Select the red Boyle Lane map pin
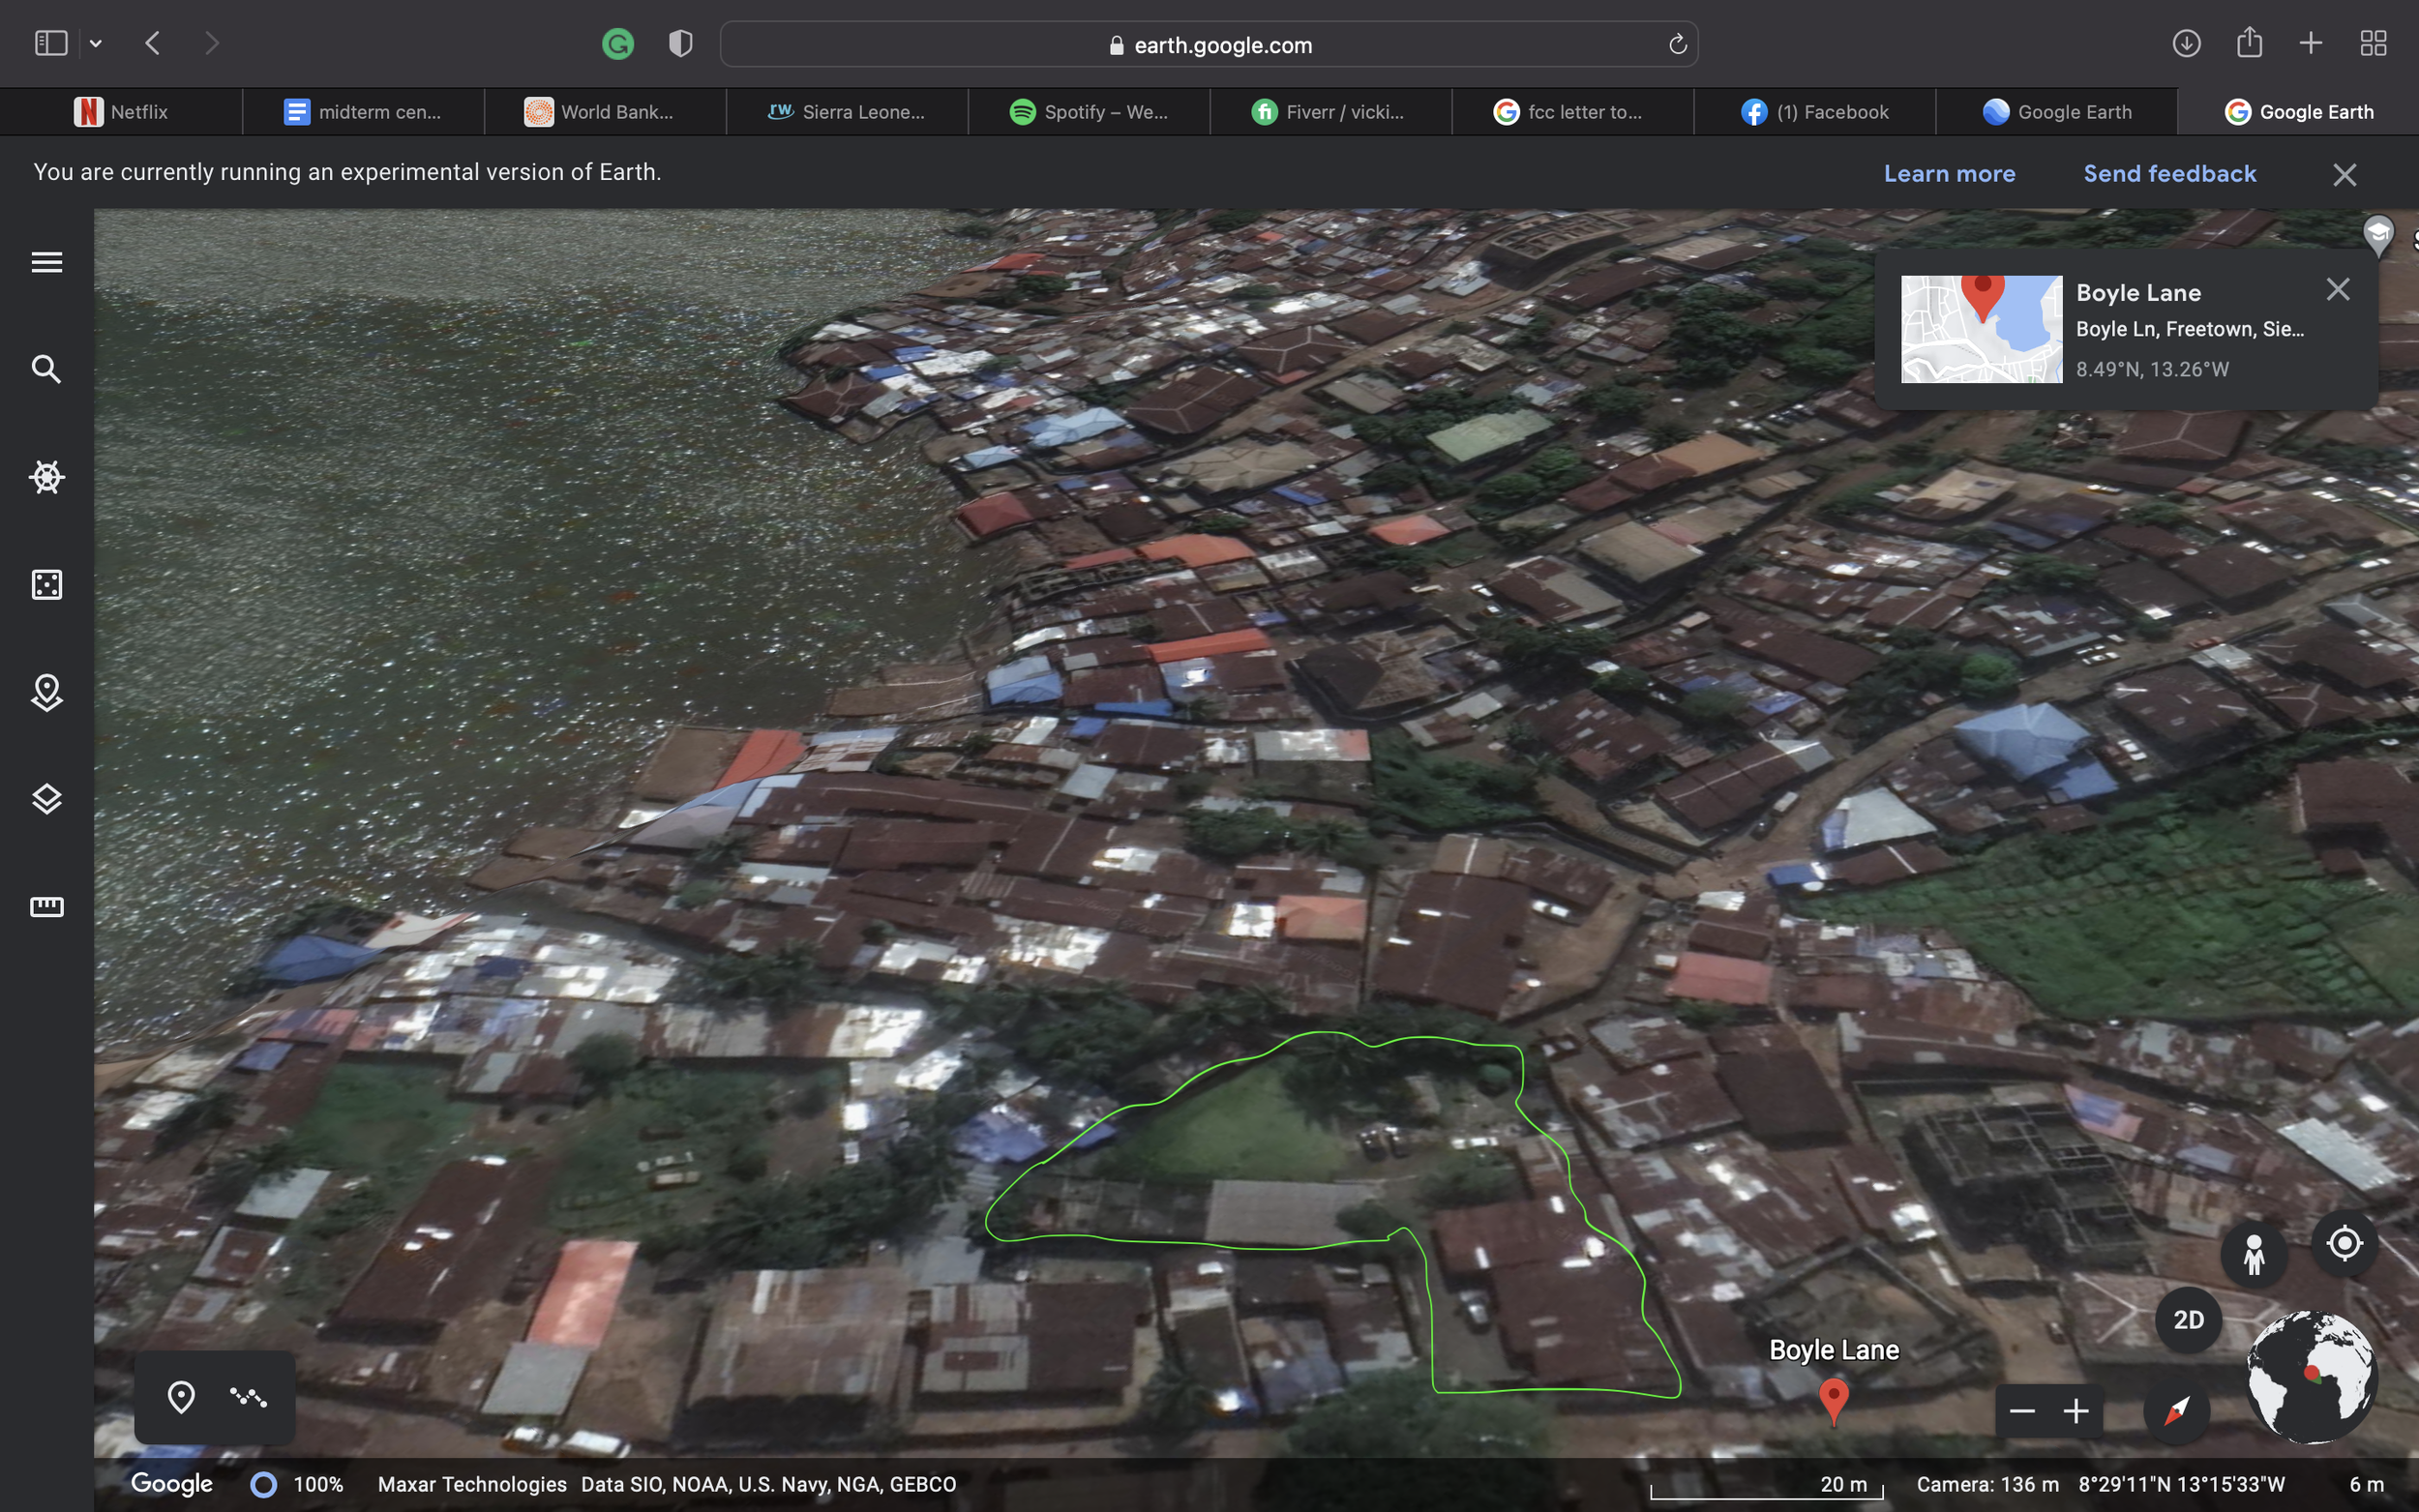Viewport: 2419px width, 1512px height. [x=1833, y=1401]
